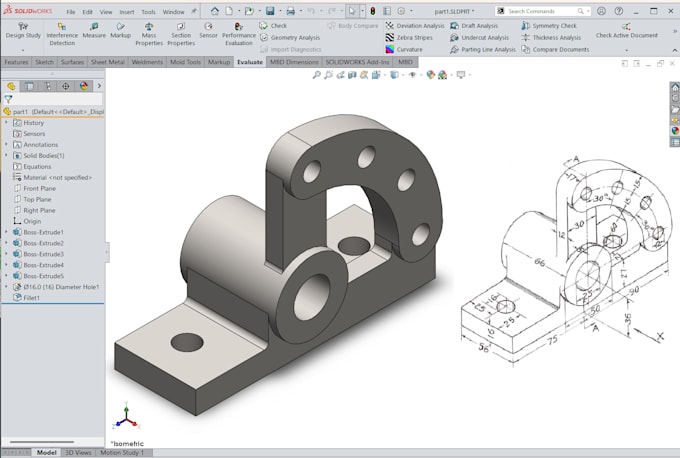Screen dimensions: 680x458
Task: Click Check Active Document
Action: pyautogui.click(x=626, y=30)
